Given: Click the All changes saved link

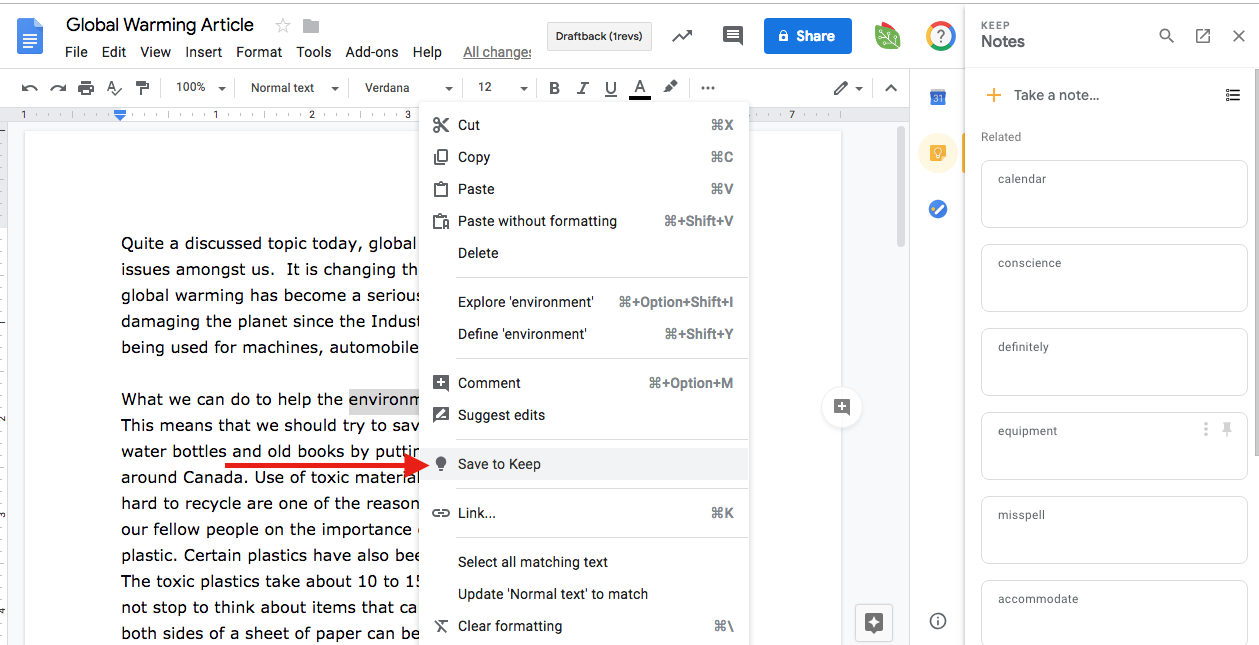Looking at the screenshot, I should pyautogui.click(x=497, y=52).
